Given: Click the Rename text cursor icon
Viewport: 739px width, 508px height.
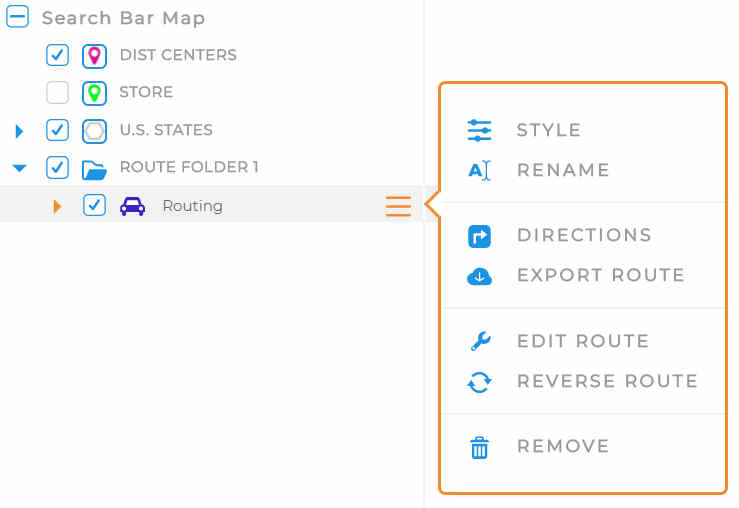Looking at the screenshot, I should click(479, 170).
